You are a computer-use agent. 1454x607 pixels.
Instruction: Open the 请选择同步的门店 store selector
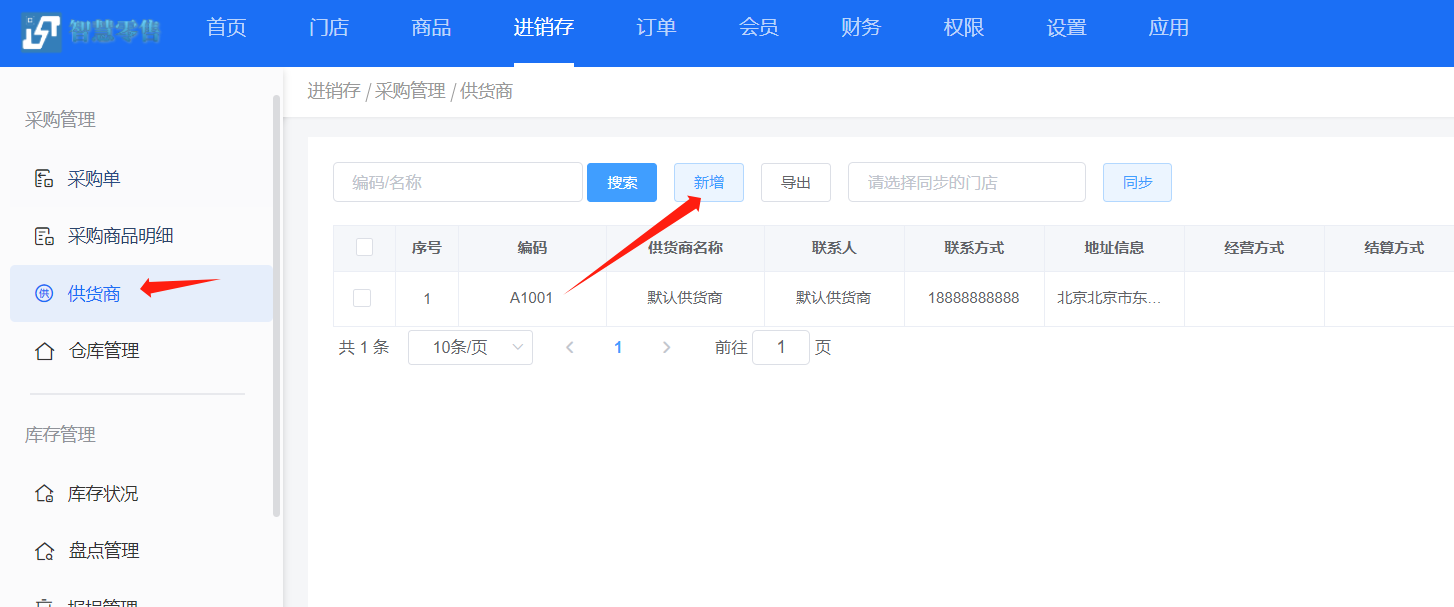pyautogui.click(x=967, y=182)
